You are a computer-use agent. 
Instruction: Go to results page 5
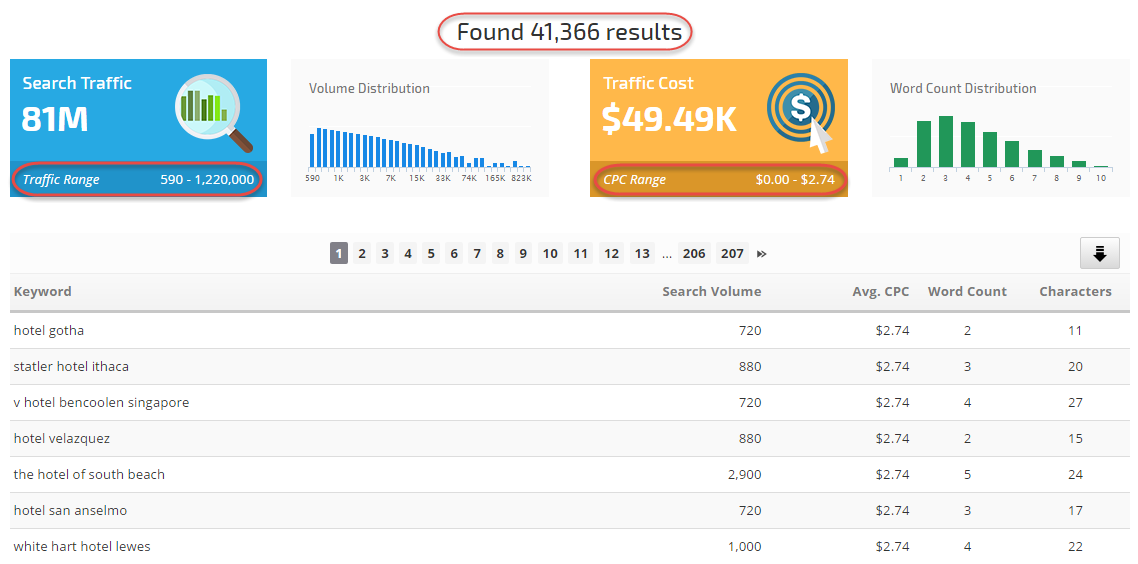pyautogui.click(x=431, y=254)
